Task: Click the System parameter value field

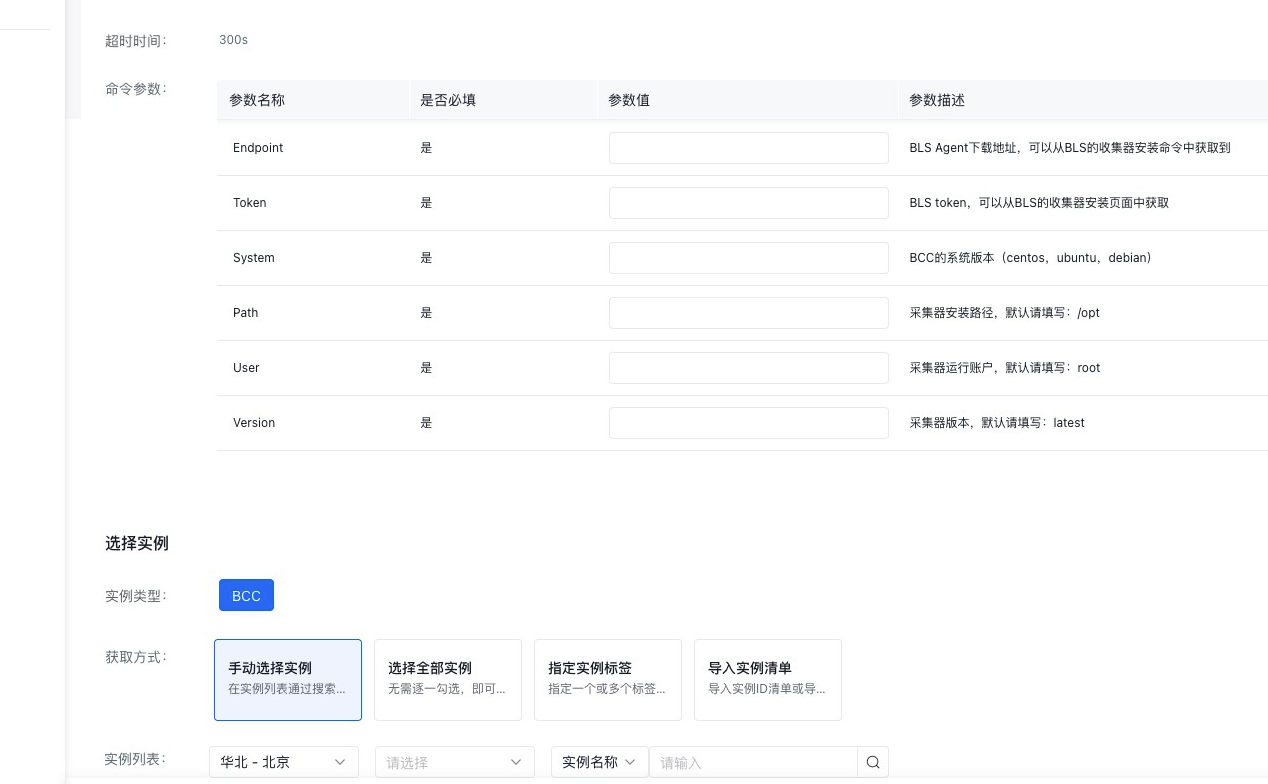Action: click(748, 258)
